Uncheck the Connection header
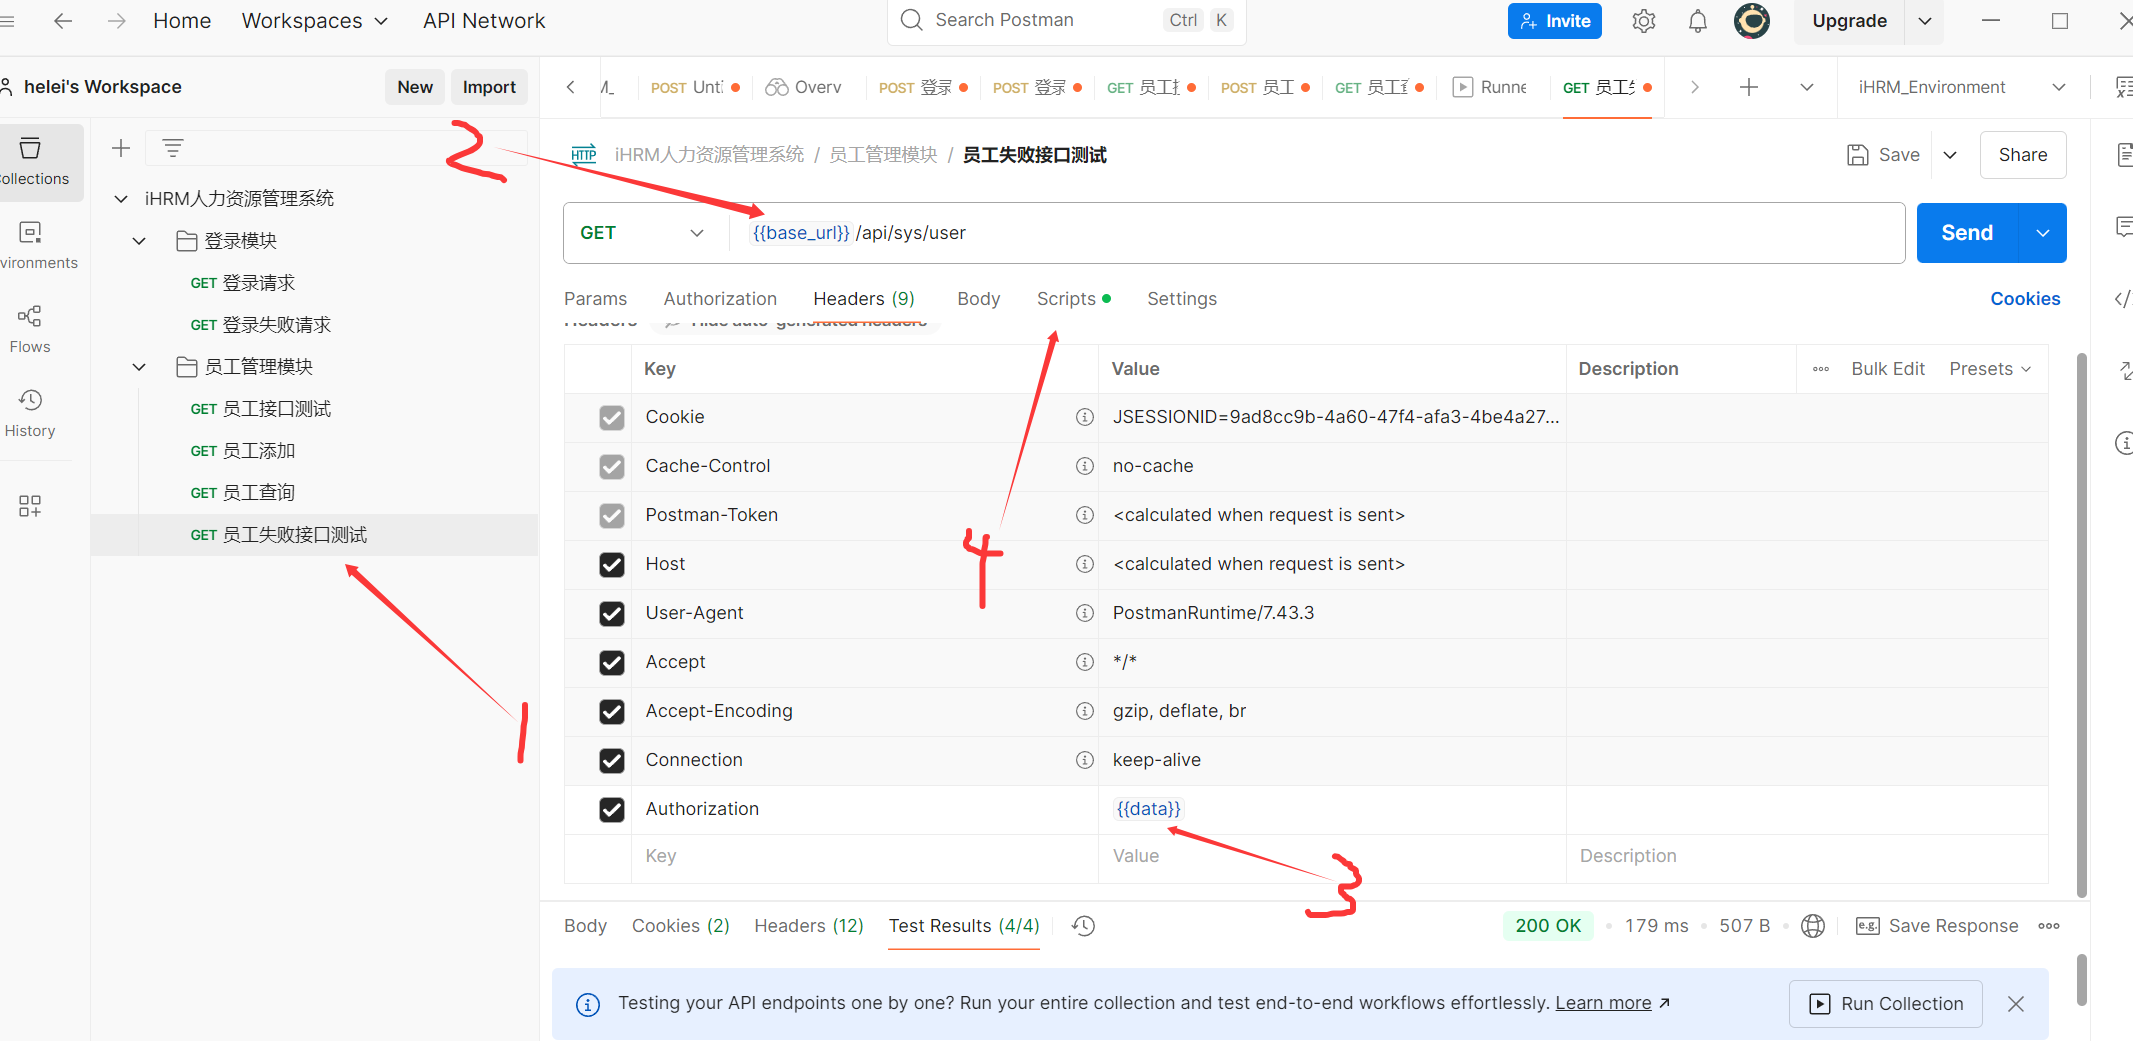Image resolution: width=2133 pixels, height=1041 pixels. (612, 761)
